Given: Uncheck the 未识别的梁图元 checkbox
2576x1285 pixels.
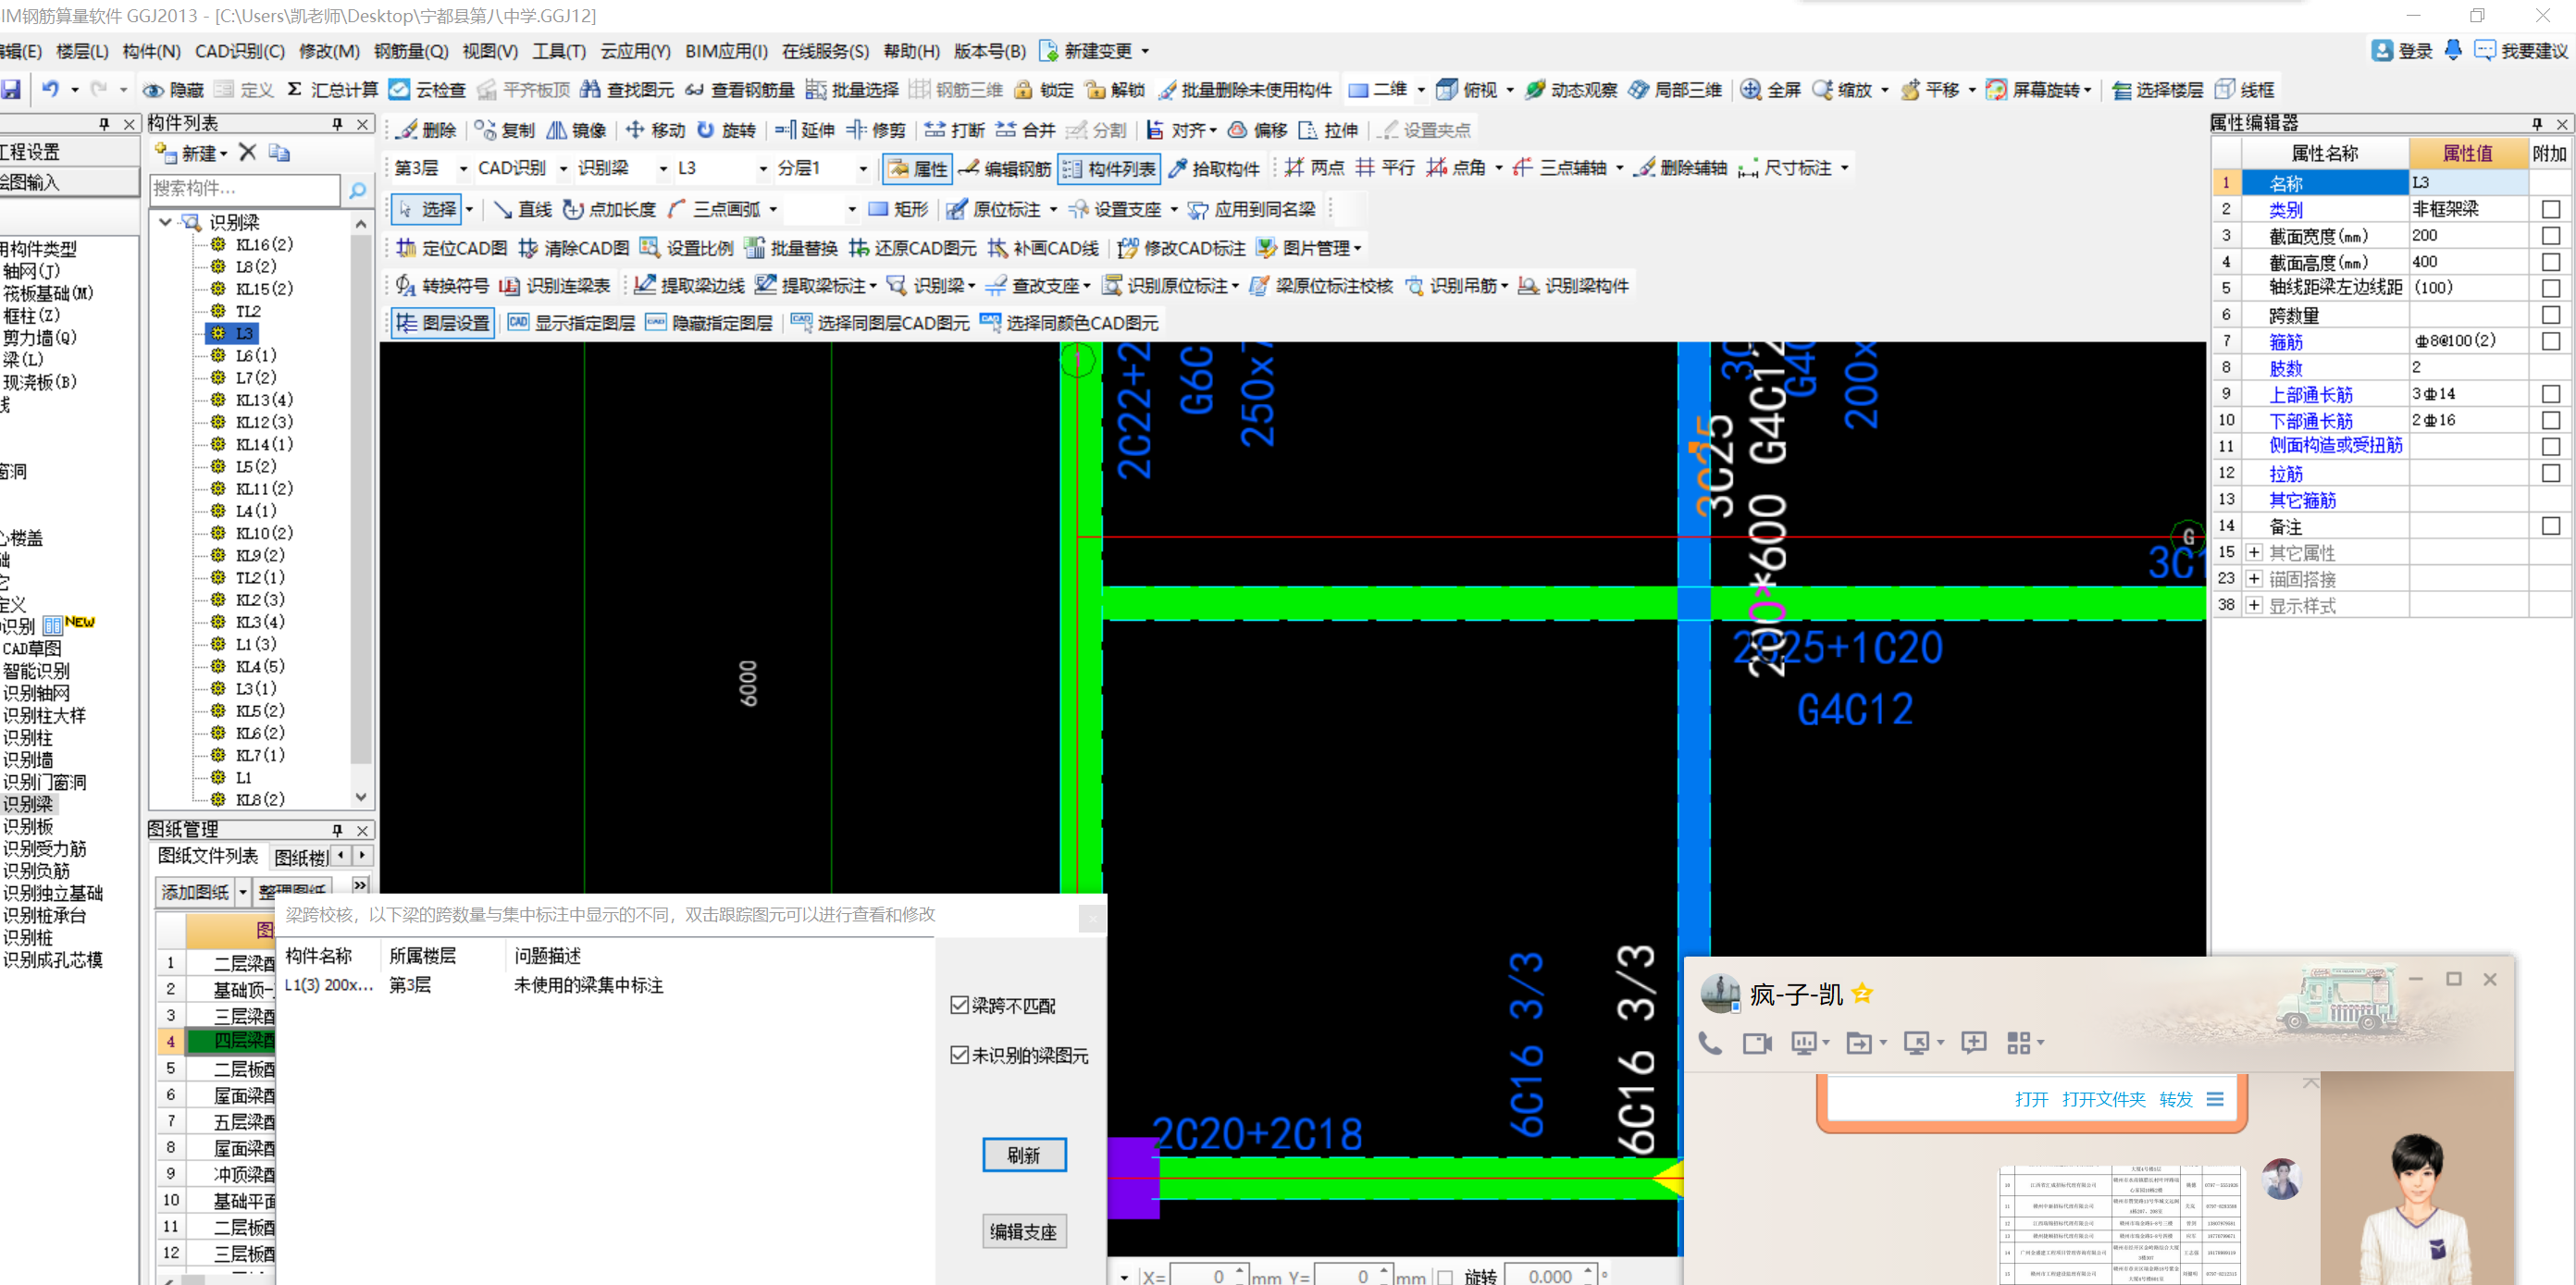Looking at the screenshot, I should (x=960, y=1055).
